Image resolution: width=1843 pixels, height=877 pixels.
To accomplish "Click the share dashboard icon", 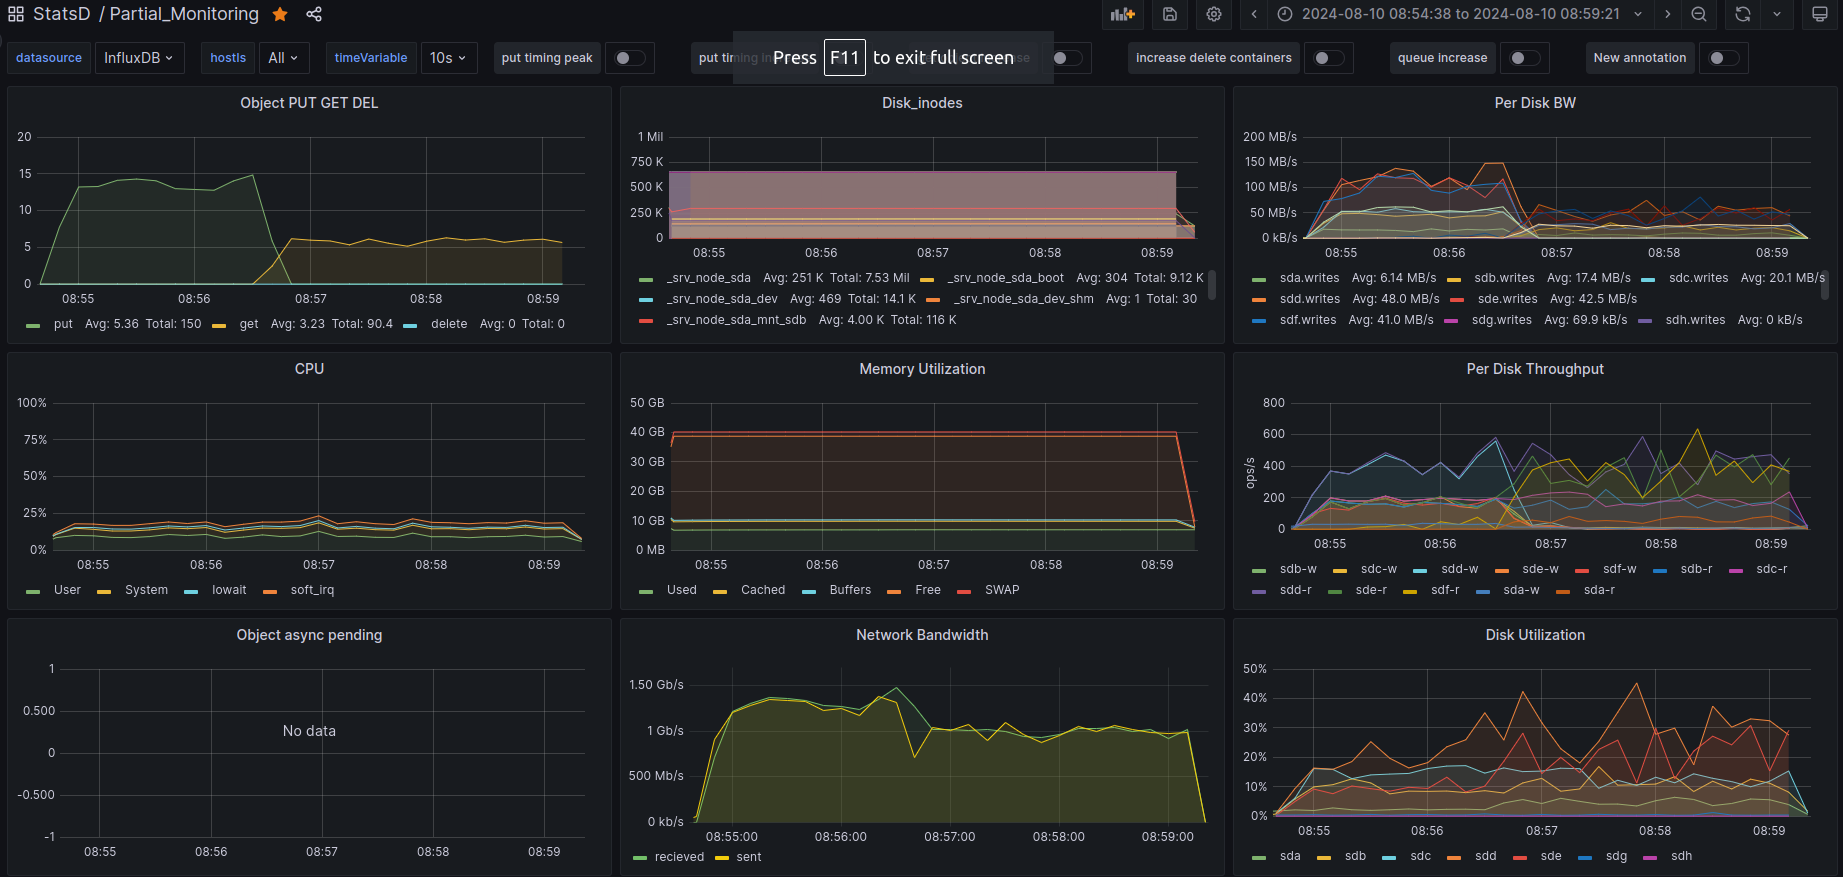I will coord(314,14).
